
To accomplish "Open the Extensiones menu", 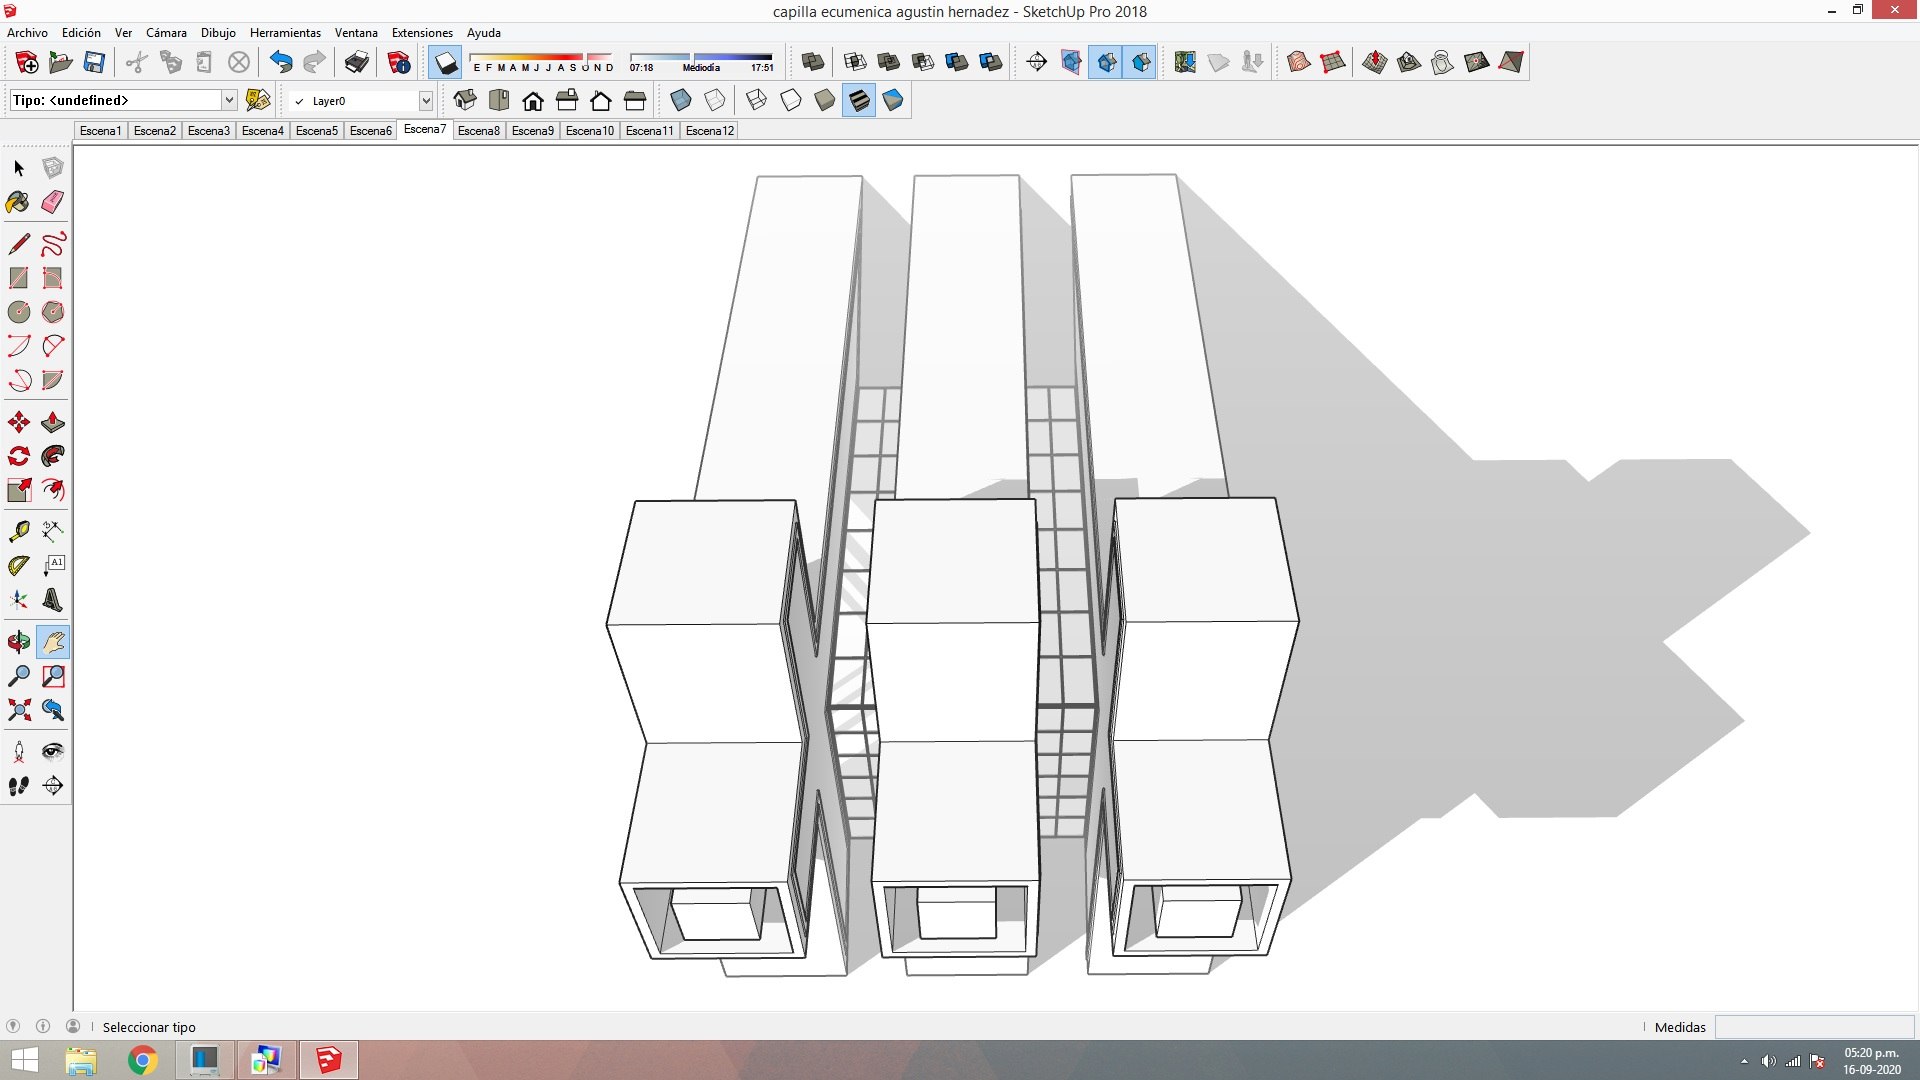I will click(x=422, y=33).
